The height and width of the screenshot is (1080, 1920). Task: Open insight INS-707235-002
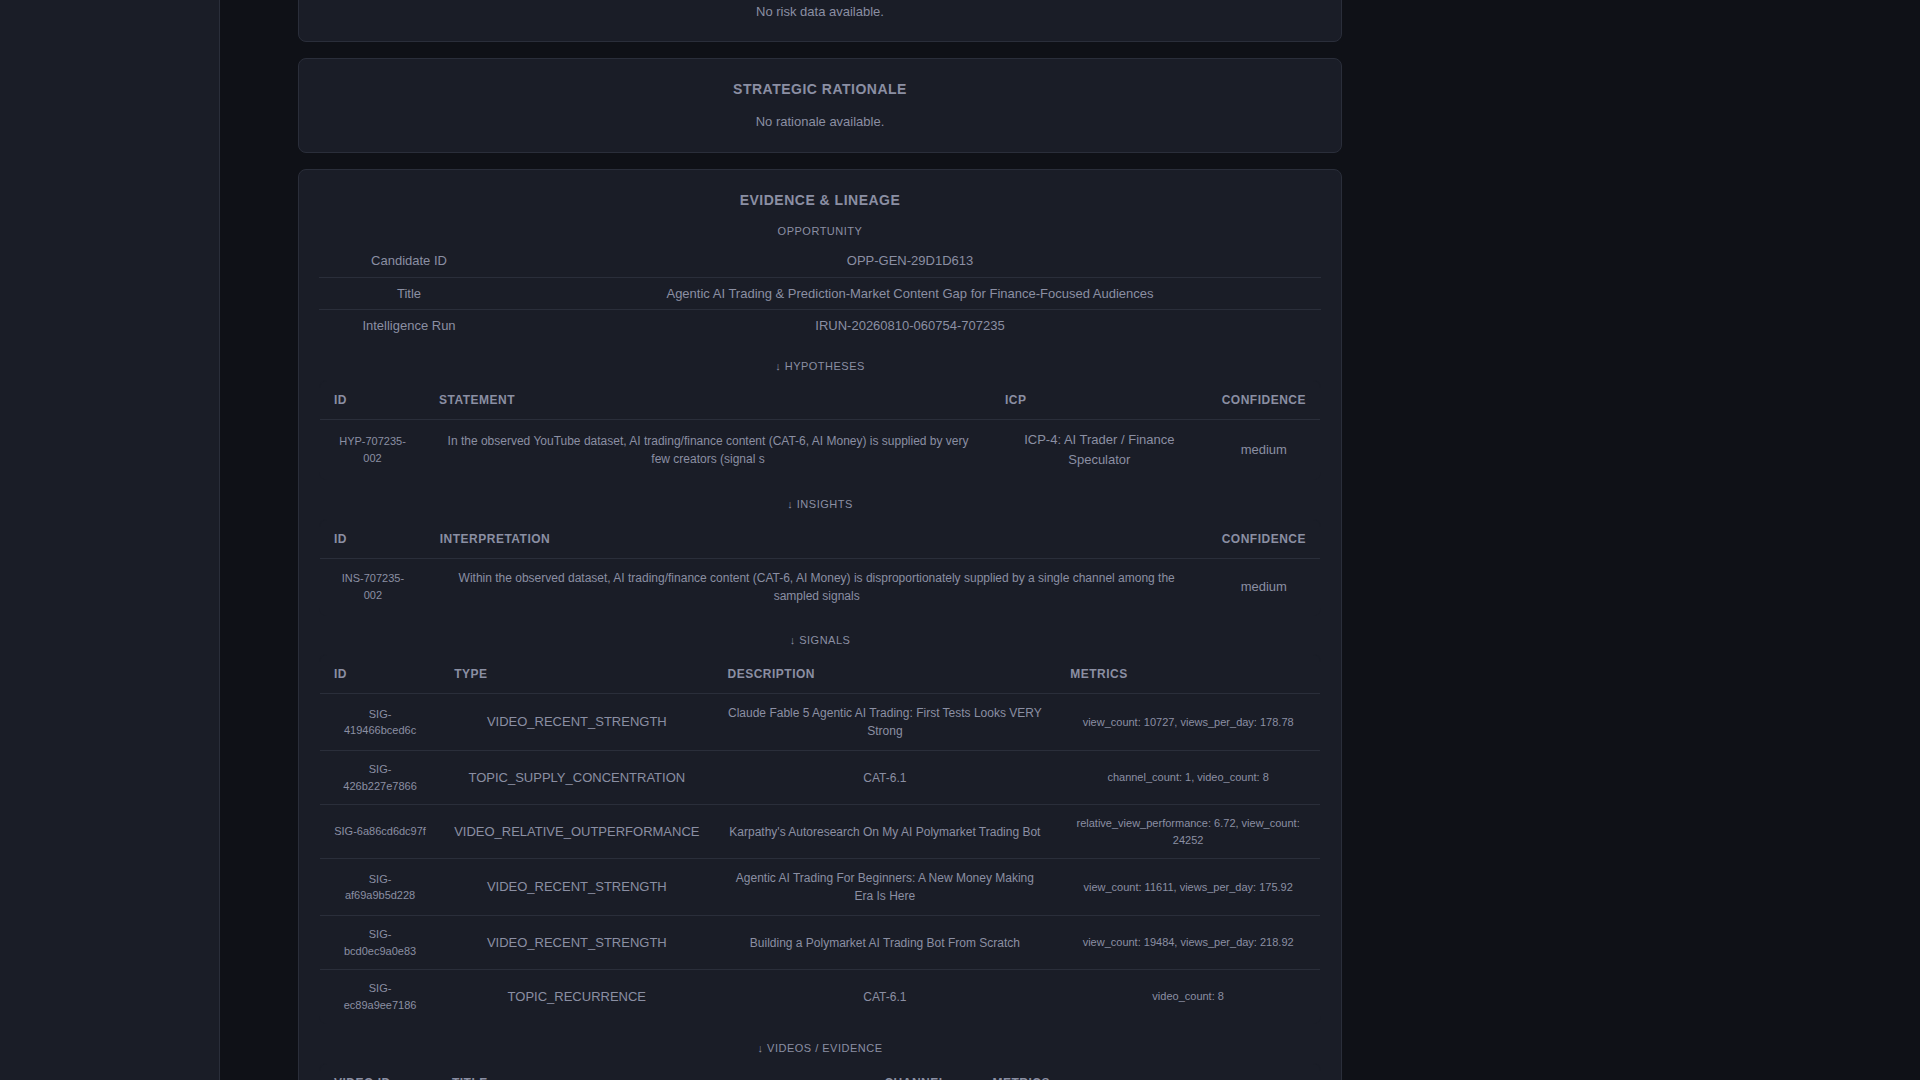click(372, 587)
